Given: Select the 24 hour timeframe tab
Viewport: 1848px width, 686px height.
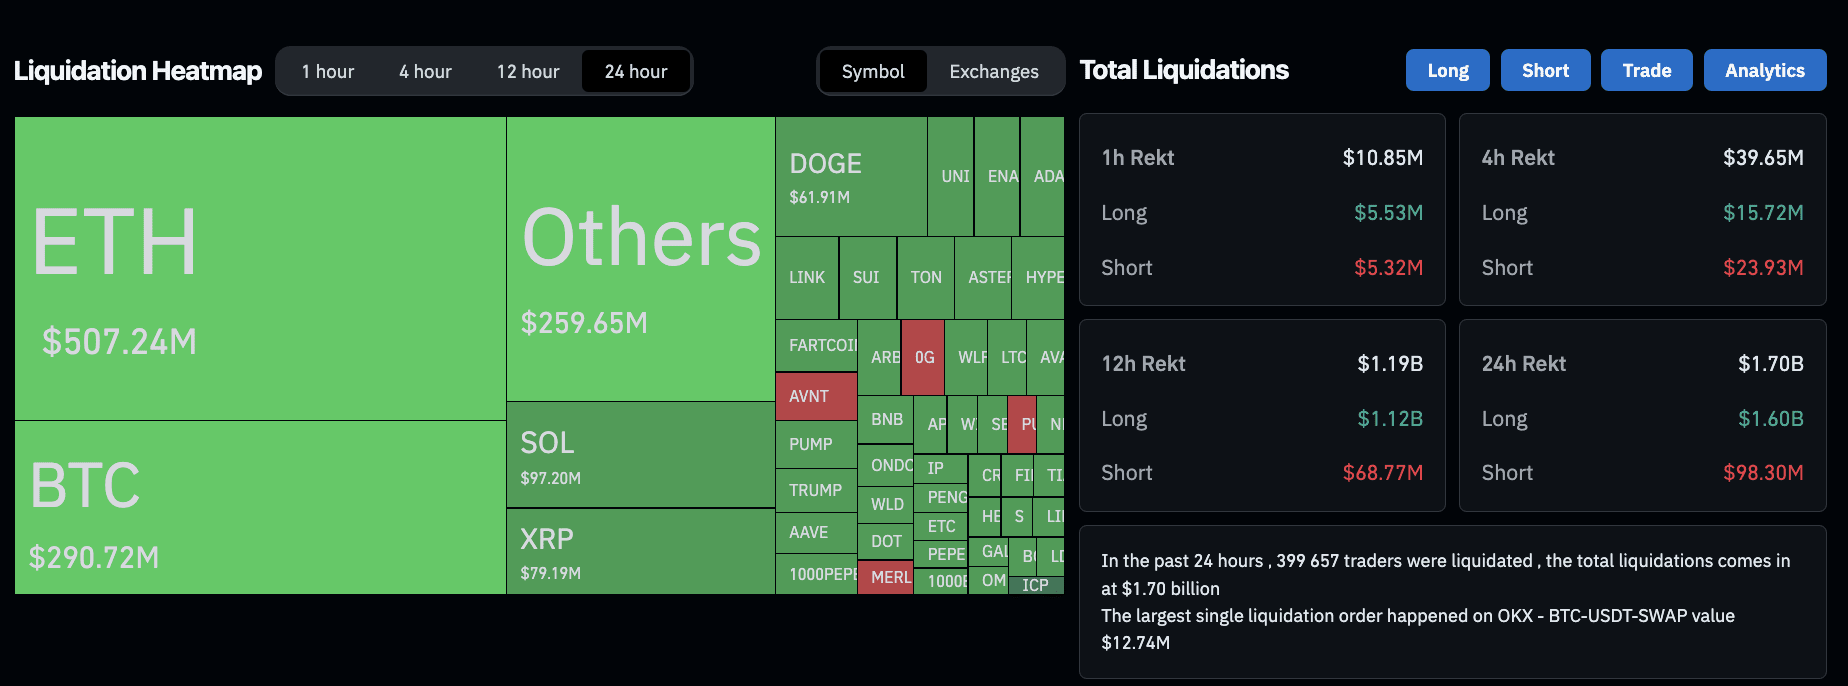Looking at the screenshot, I should (x=636, y=71).
